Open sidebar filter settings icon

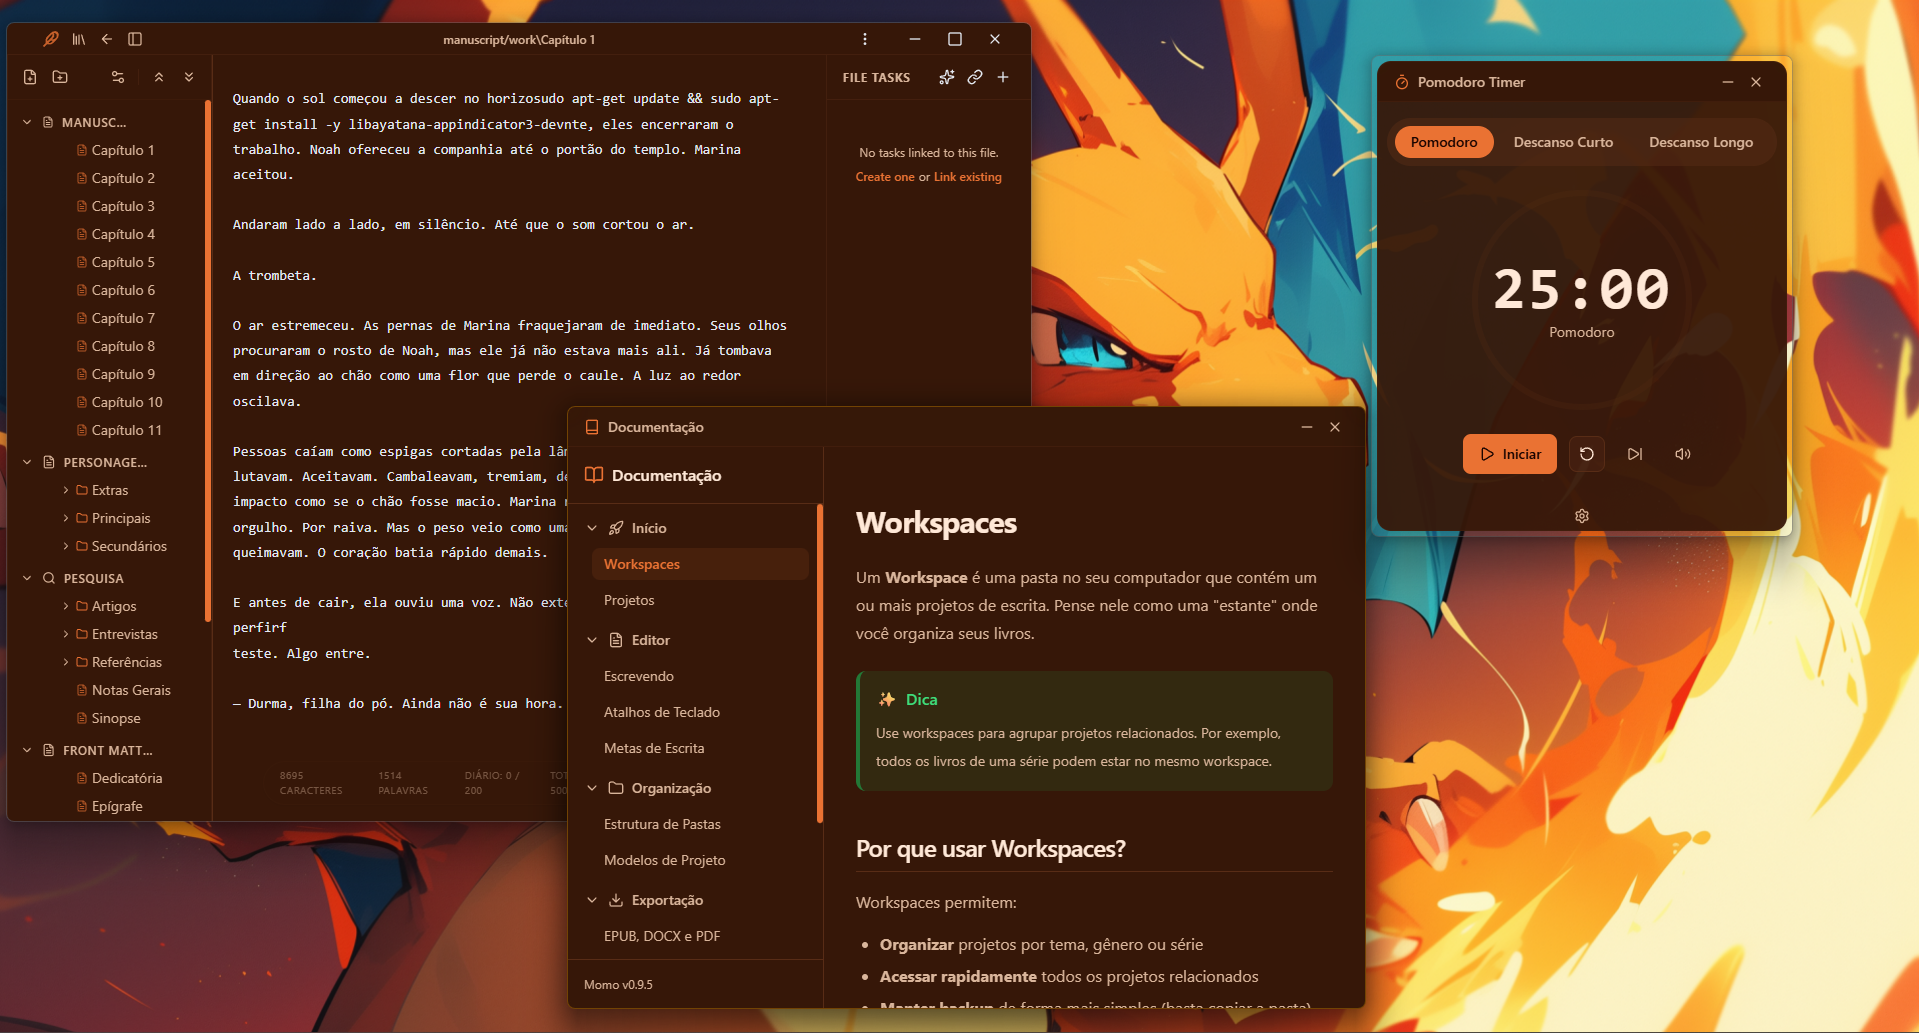click(117, 76)
